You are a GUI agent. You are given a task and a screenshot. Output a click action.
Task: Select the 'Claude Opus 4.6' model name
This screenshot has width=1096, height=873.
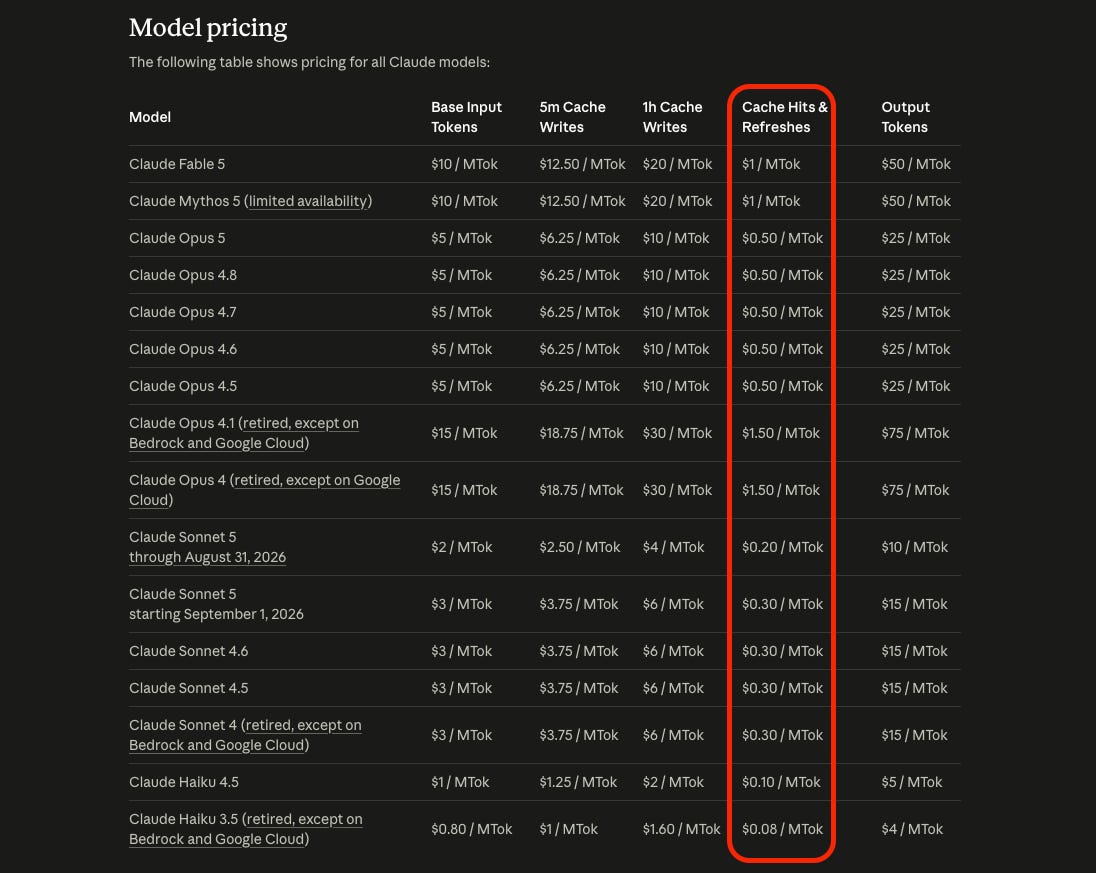tap(183, 349)
